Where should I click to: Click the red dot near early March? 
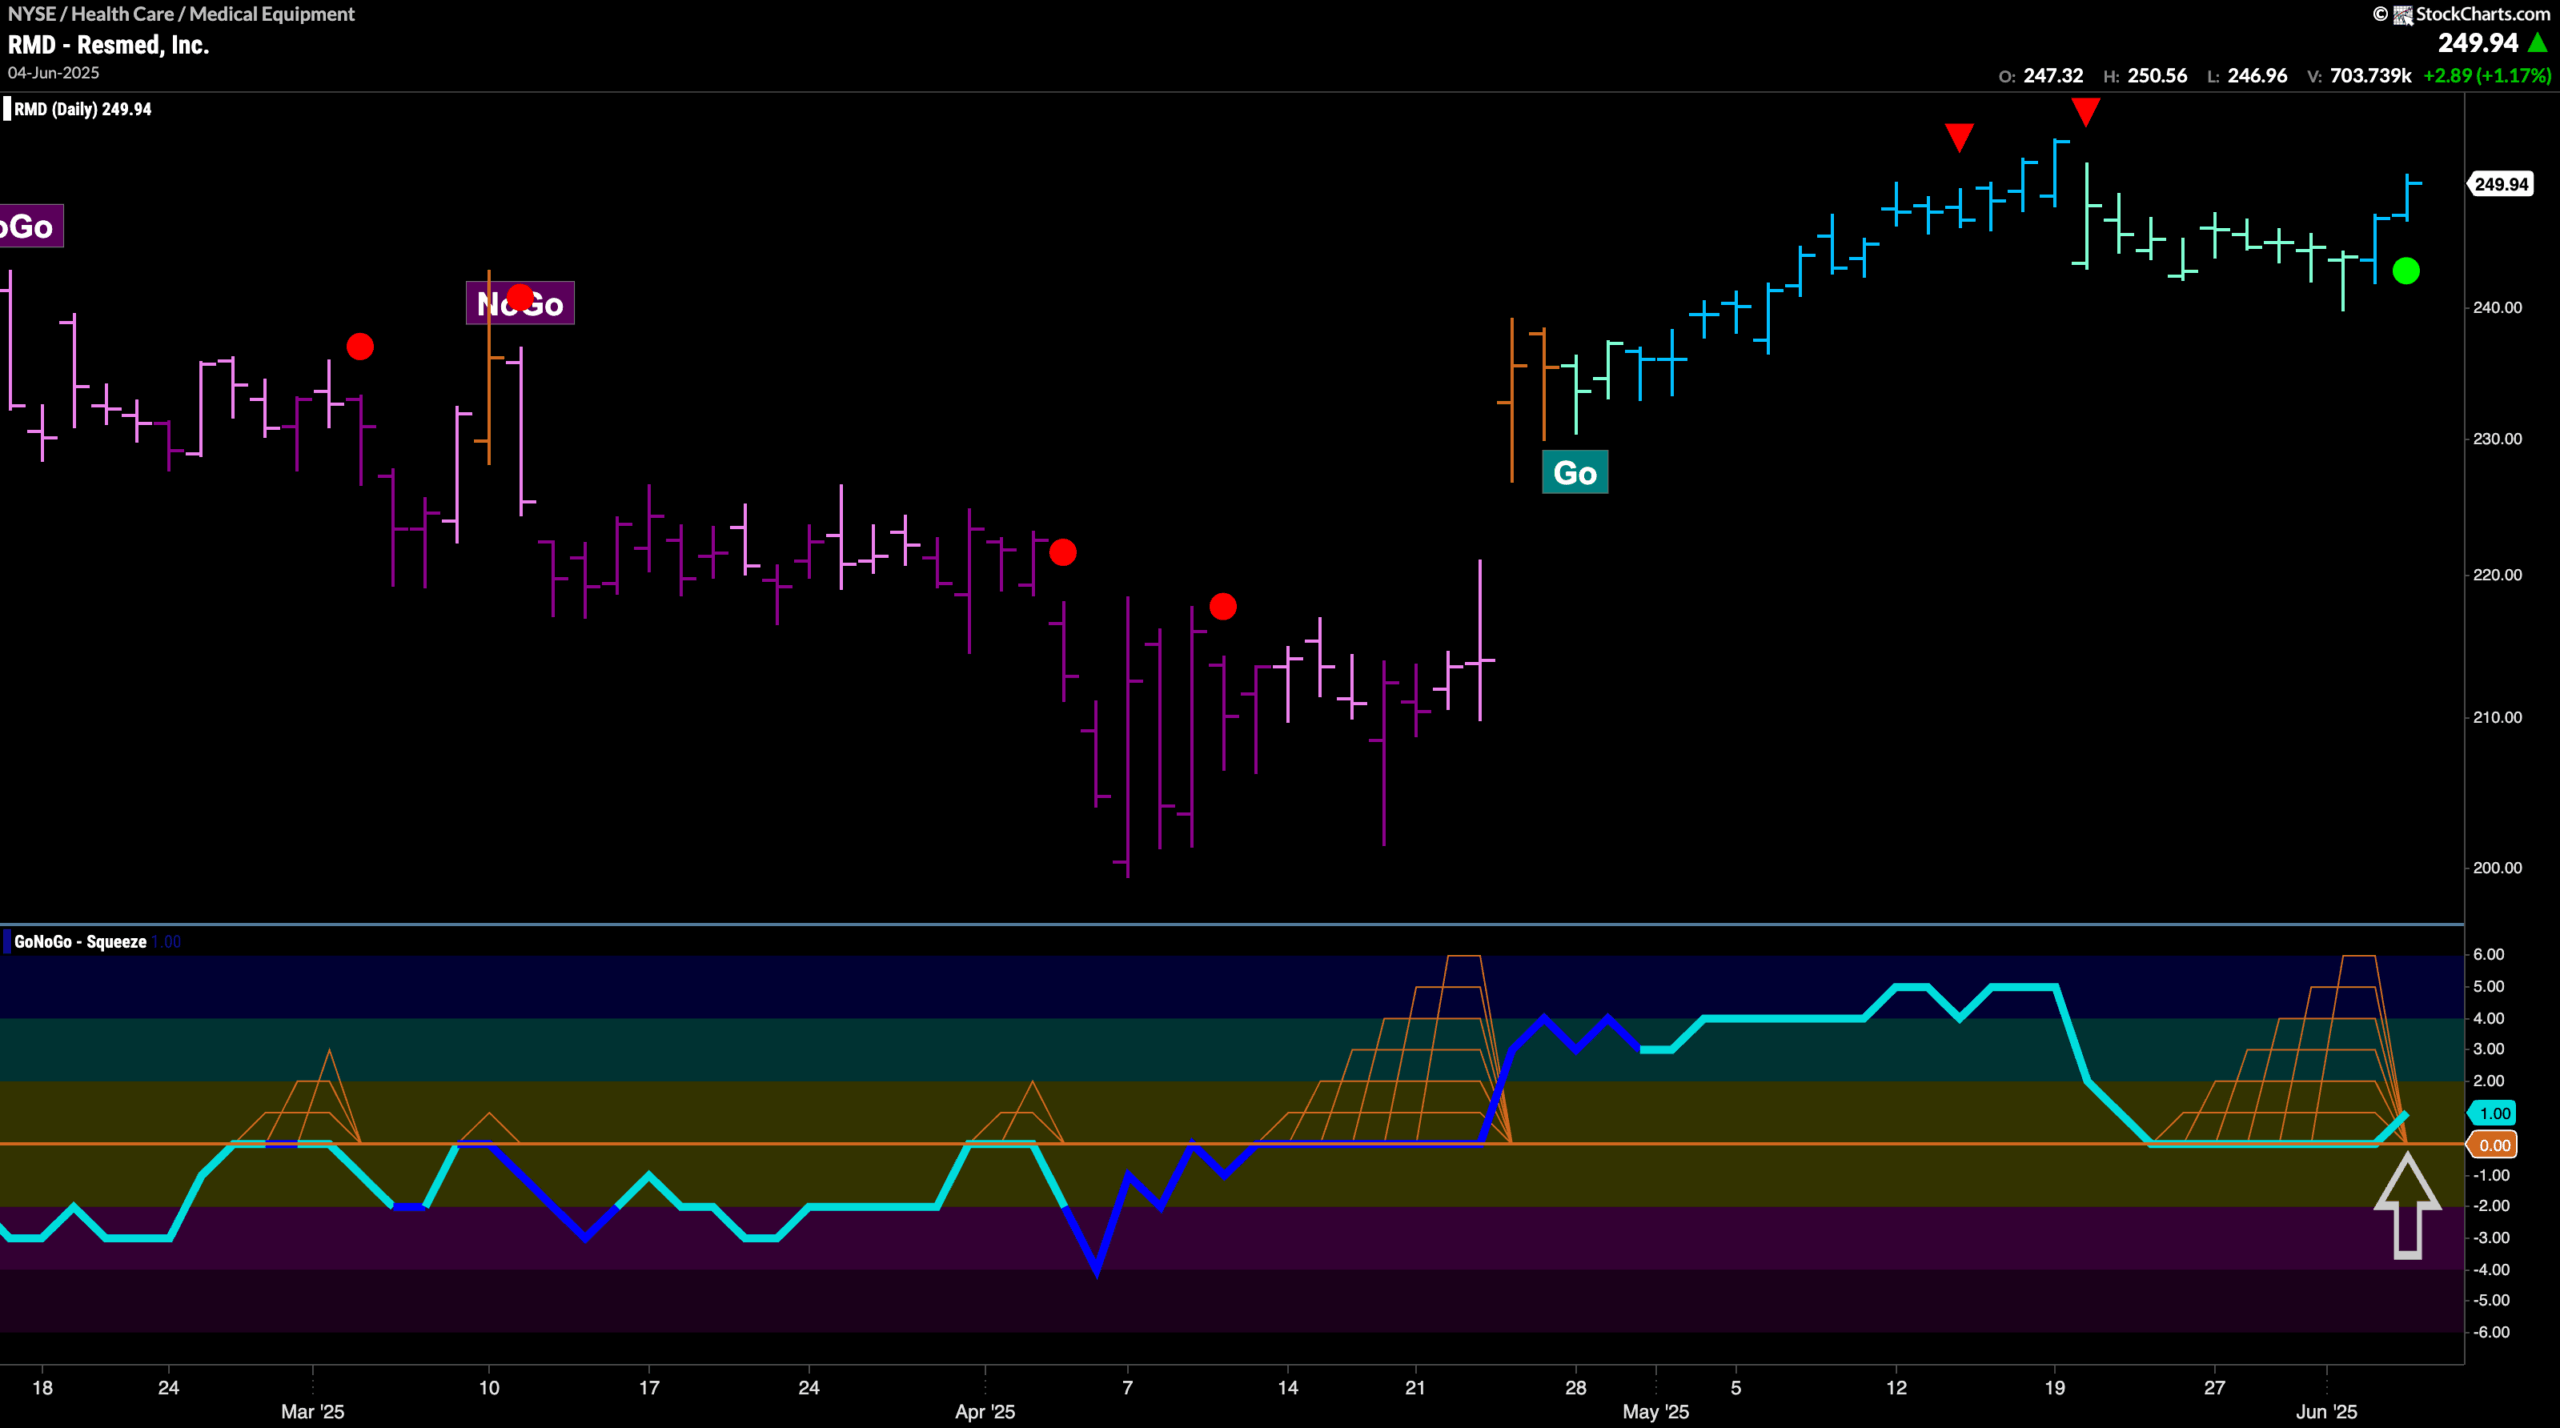click(x=360, y=347)
